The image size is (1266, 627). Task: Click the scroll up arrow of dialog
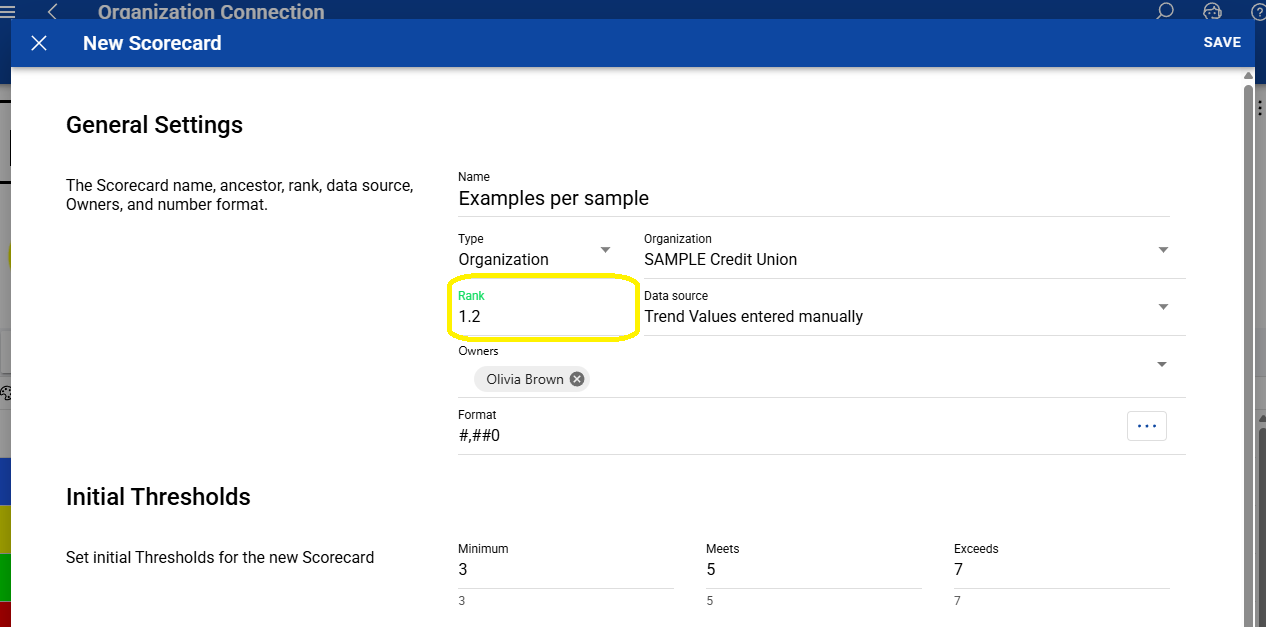pos(1248,76)
